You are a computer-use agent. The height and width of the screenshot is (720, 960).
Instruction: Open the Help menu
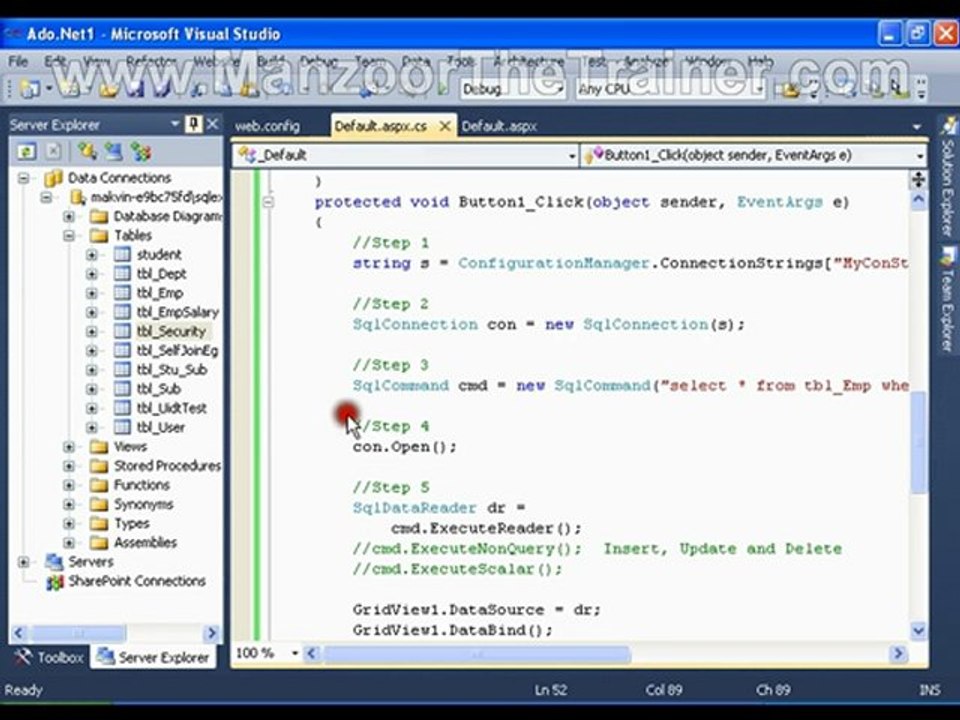tap(760, 61)
